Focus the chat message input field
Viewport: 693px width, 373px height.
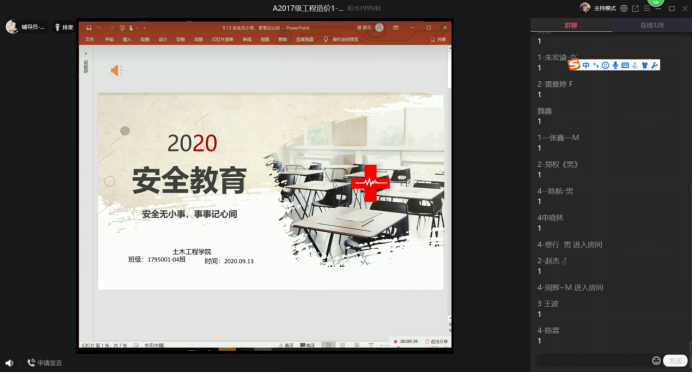[593, 361]
